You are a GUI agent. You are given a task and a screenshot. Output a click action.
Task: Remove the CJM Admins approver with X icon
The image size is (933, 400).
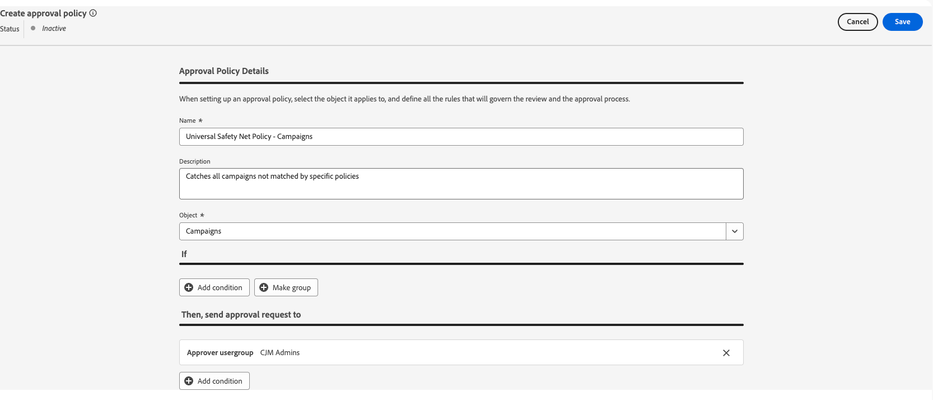point(726,352)
